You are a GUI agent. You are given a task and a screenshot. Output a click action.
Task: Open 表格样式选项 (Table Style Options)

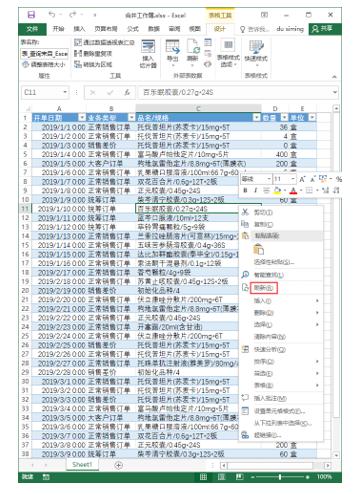(x=228, y=53)
